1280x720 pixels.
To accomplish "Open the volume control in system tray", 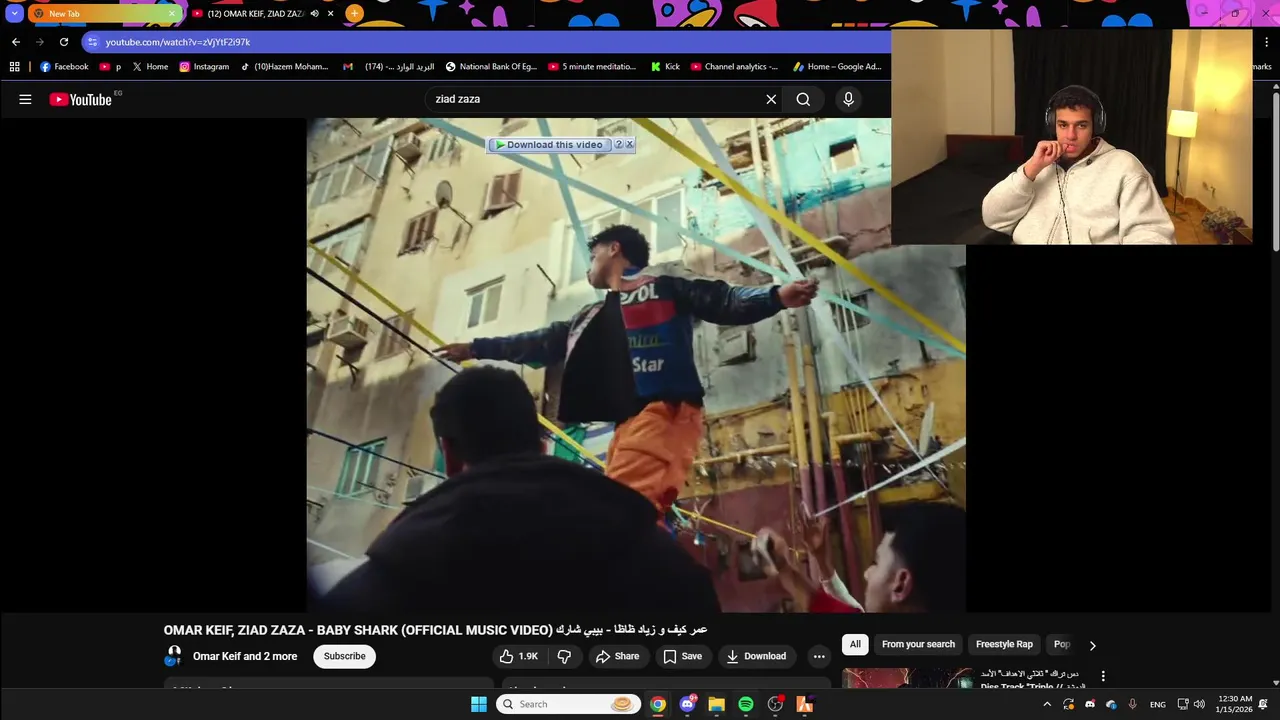I will (x=1199, y=704).
